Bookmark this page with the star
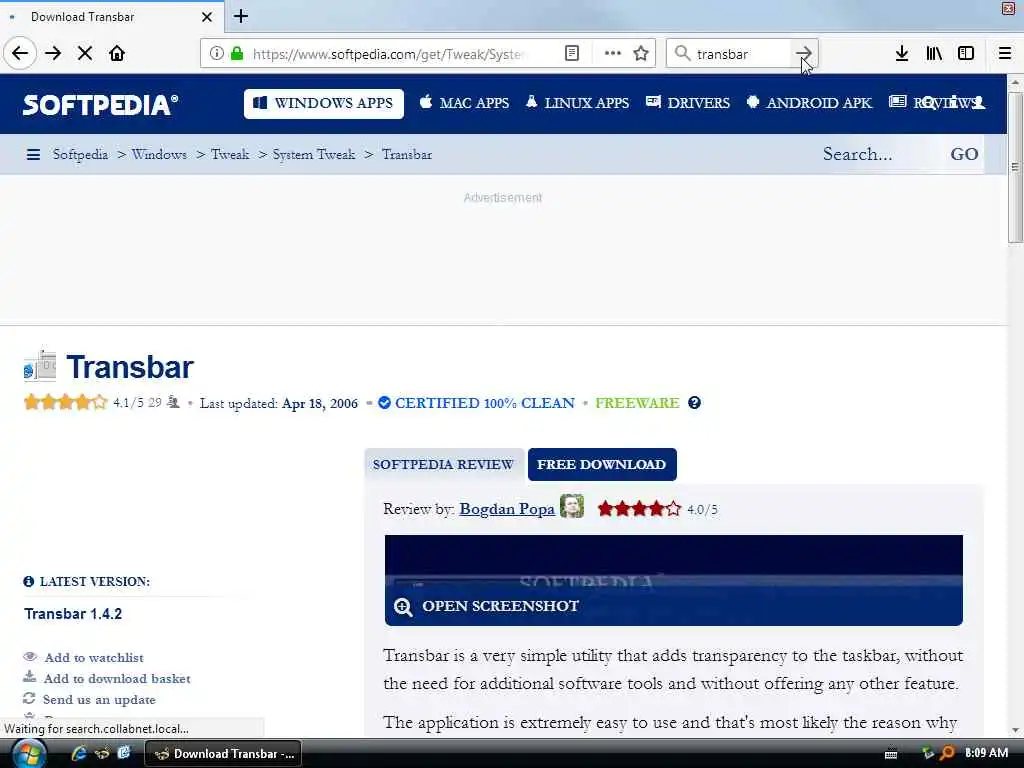Screen dimensions: 1024x768 click(641, 54)
